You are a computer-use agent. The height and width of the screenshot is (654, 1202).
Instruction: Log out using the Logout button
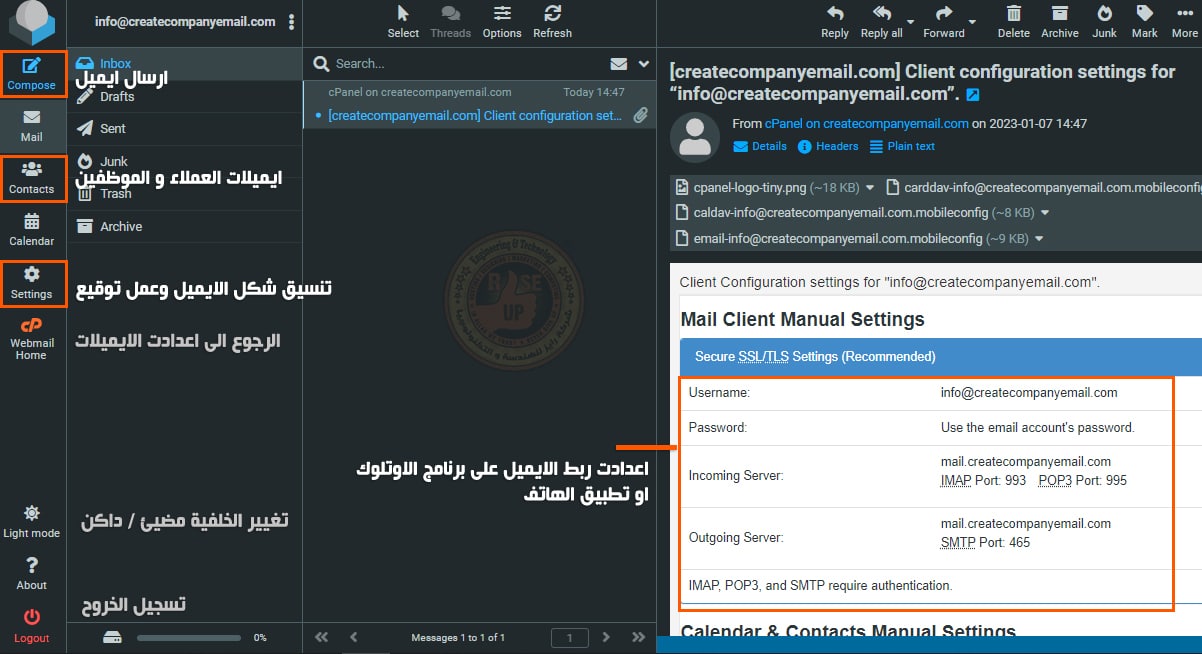click(x=32, y=626)
